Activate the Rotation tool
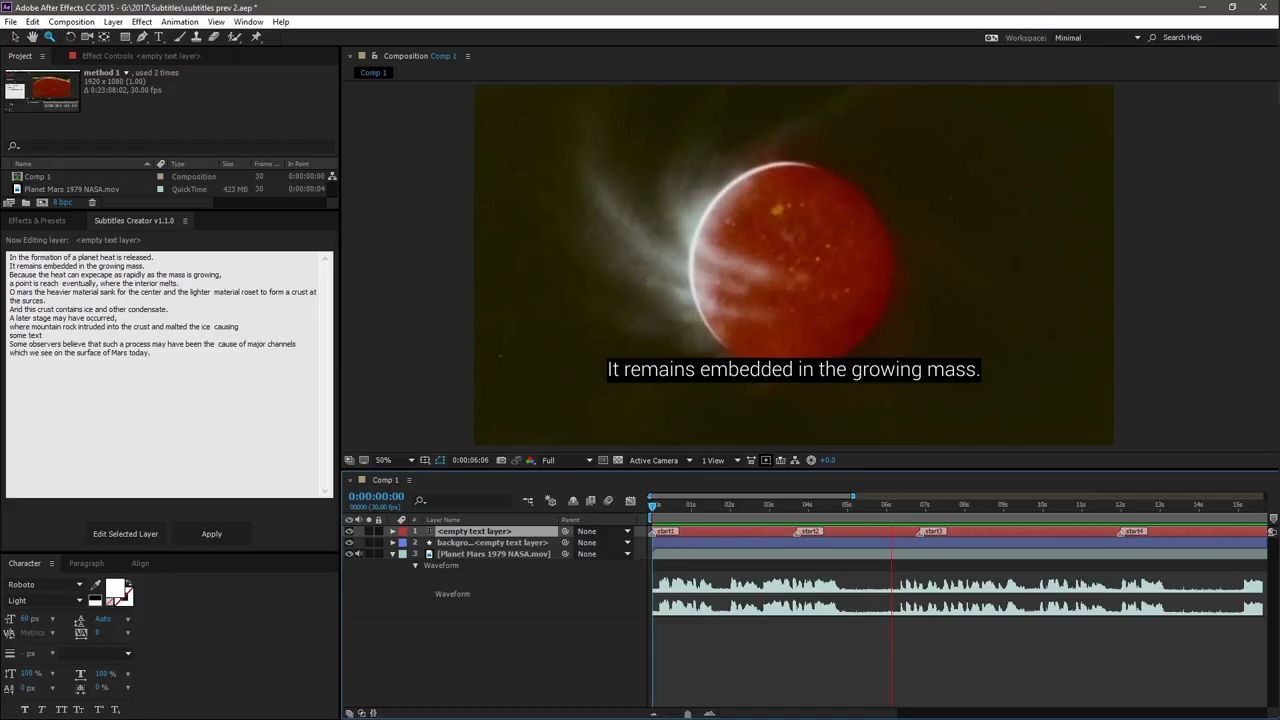 [x=71, y=37]
